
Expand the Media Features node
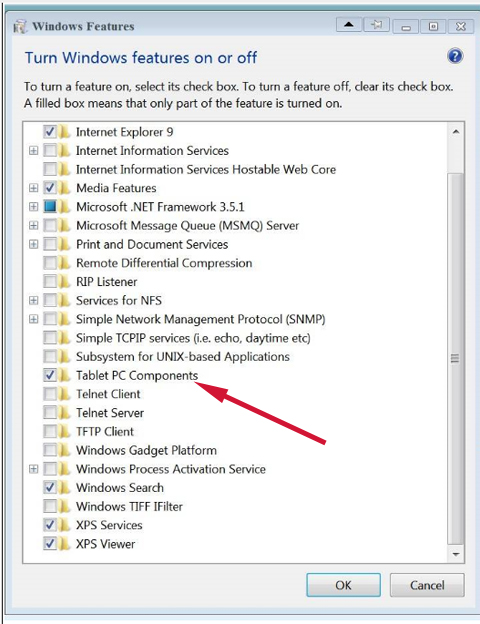tap(33, 188)
